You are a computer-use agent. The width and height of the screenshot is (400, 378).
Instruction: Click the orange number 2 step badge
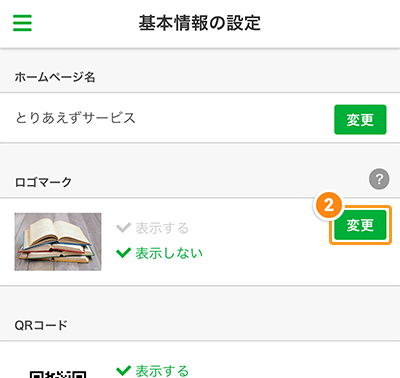point(328,205)
